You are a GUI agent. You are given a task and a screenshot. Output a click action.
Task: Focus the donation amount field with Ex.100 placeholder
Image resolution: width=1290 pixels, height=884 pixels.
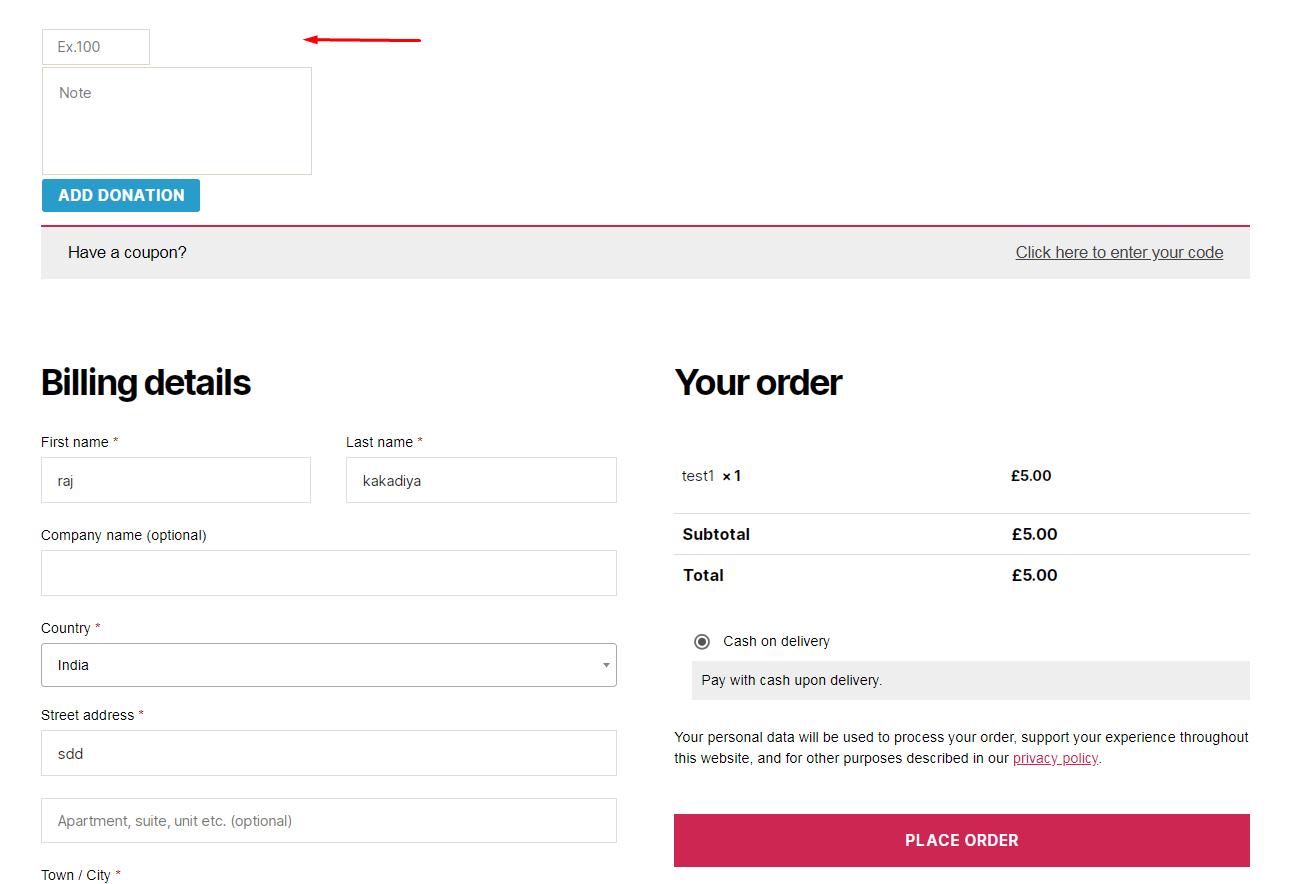96,47
